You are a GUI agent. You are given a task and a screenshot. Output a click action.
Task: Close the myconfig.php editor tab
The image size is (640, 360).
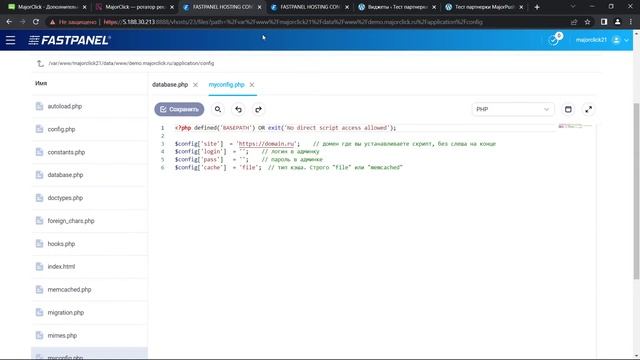pos(252,85)
